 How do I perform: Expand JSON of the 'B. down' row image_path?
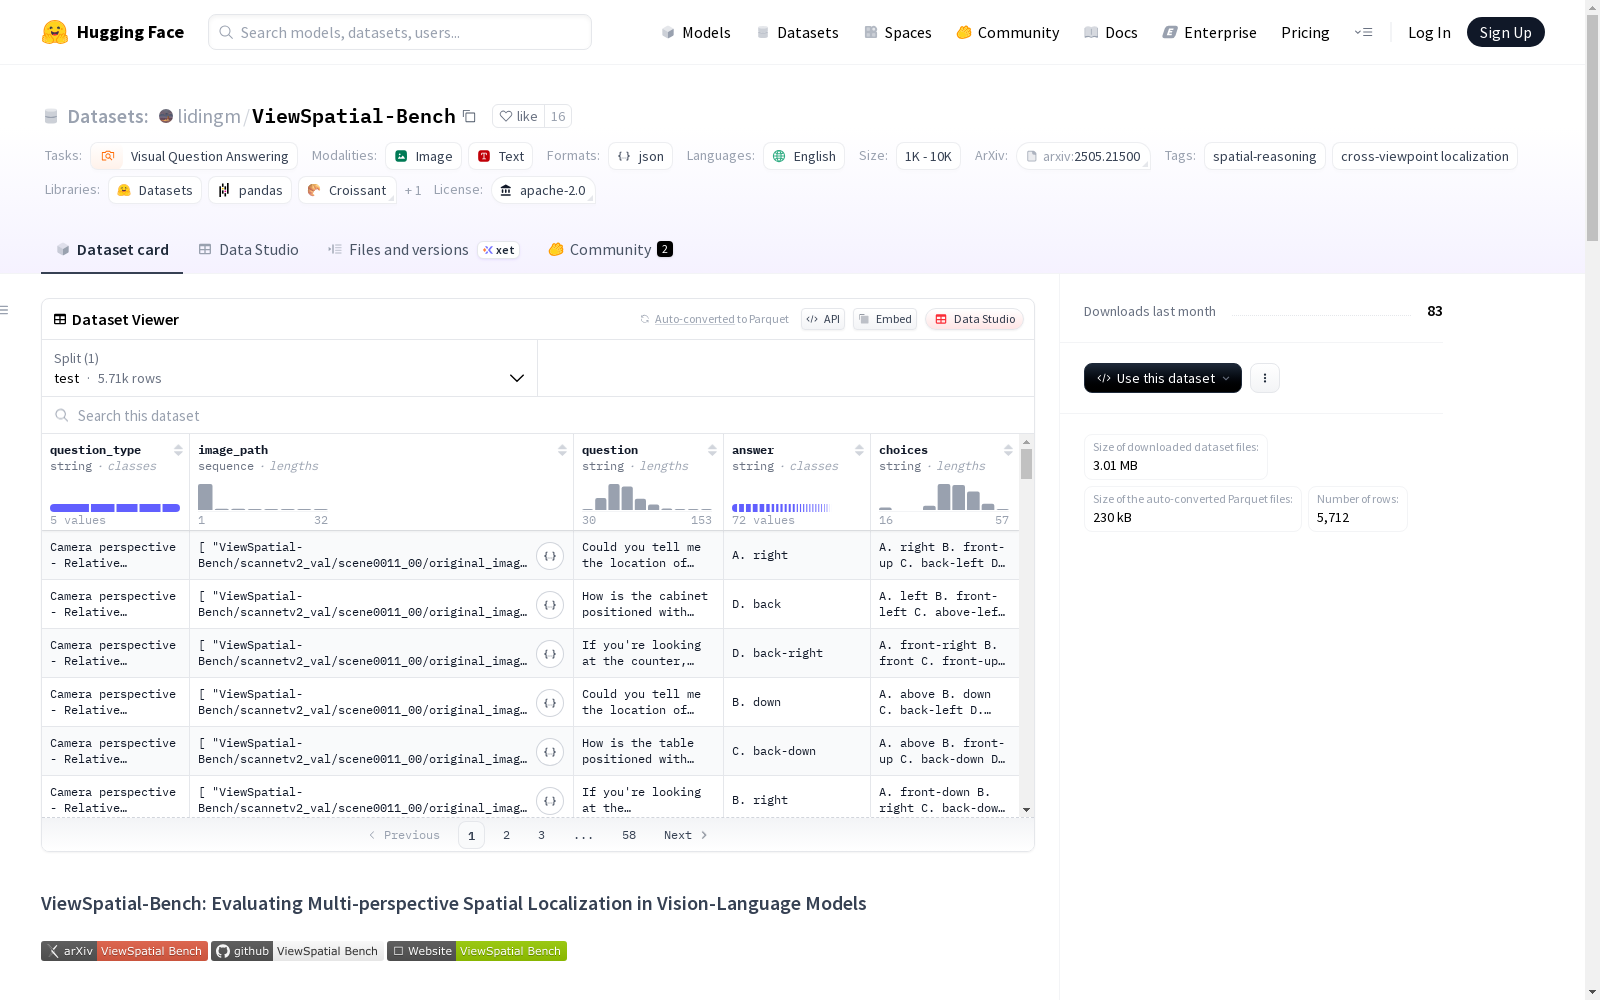[x=550, y=703]
